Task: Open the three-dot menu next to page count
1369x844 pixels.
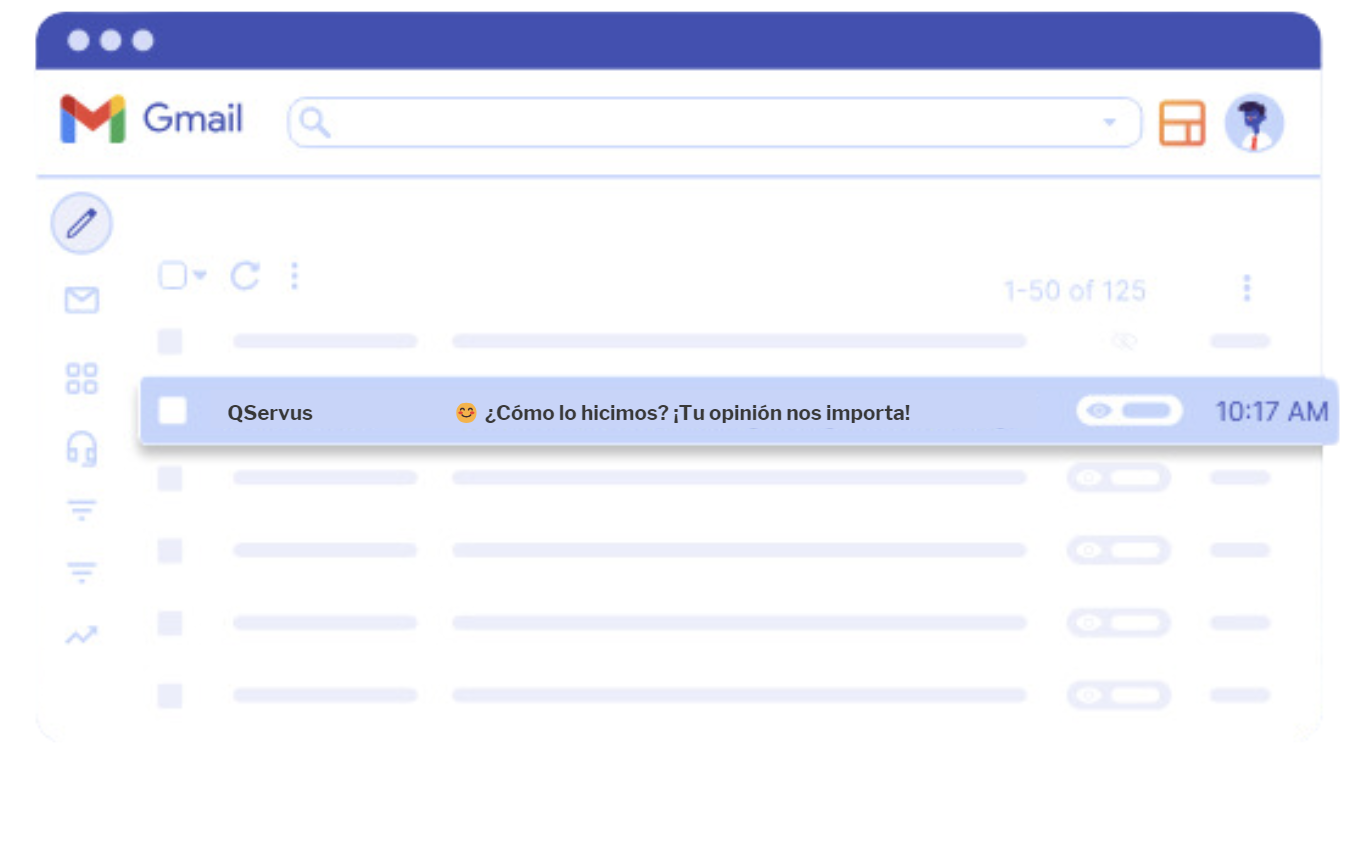Action: 1246,288
